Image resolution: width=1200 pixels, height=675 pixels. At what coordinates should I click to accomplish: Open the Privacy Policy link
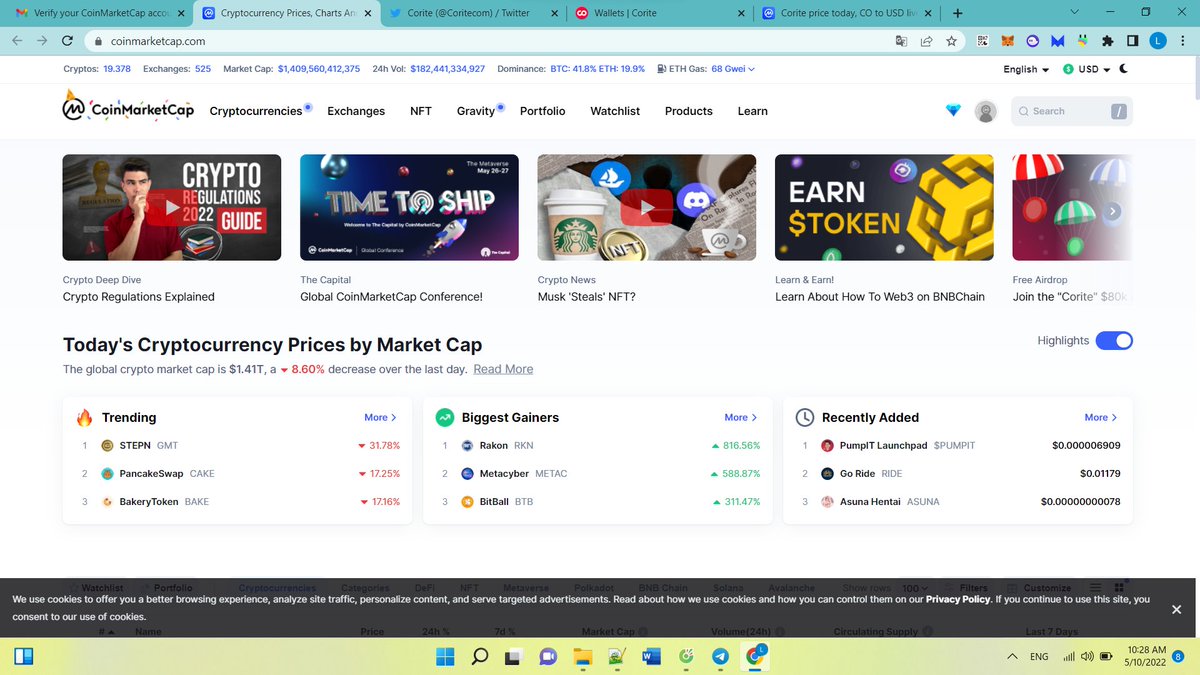point(958,599)
